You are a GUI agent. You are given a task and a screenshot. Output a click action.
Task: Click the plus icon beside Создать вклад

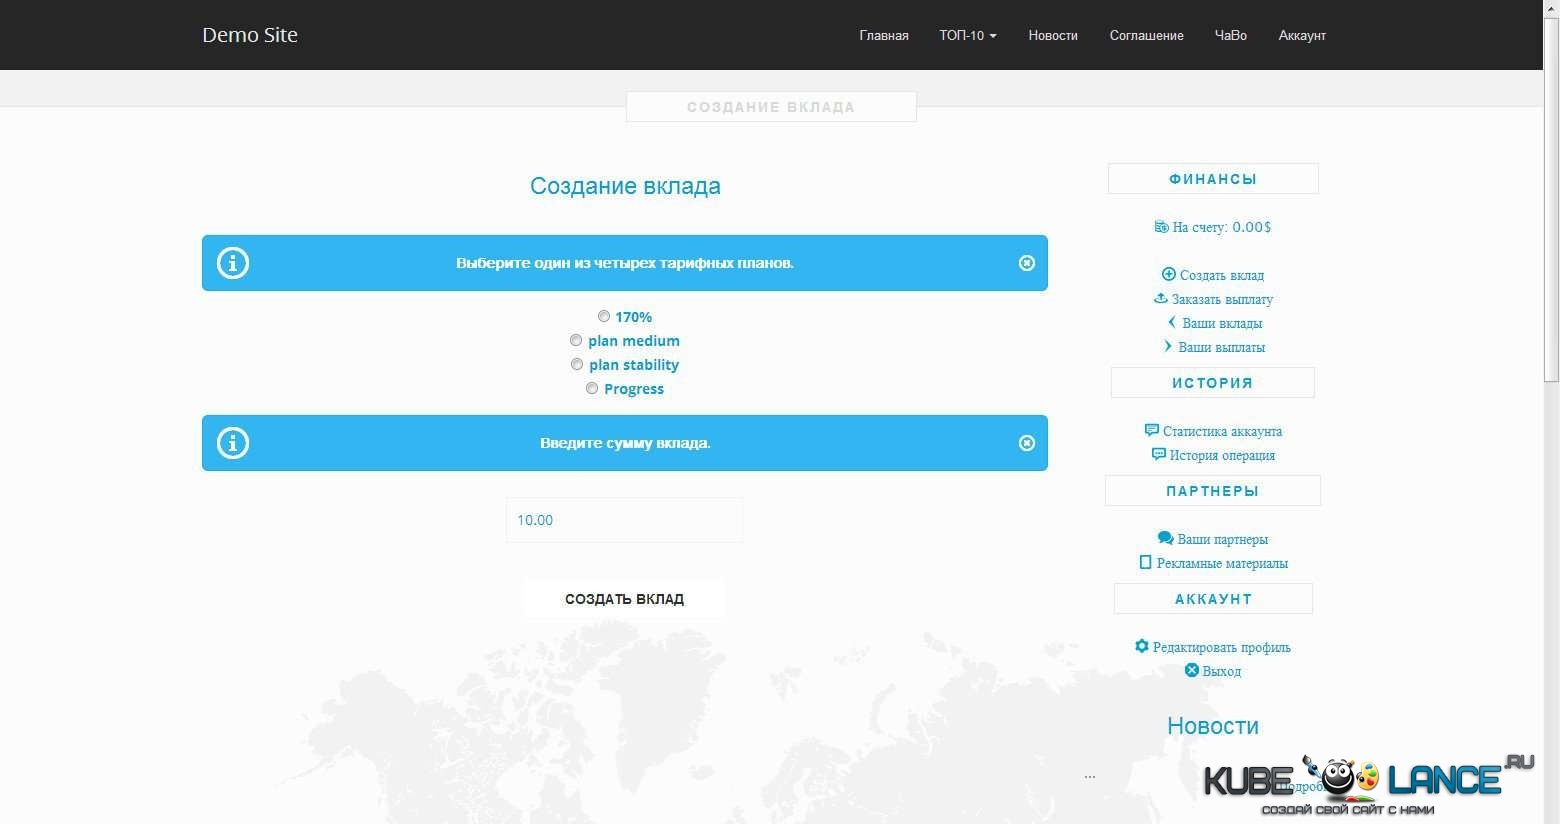point(1168,274)
